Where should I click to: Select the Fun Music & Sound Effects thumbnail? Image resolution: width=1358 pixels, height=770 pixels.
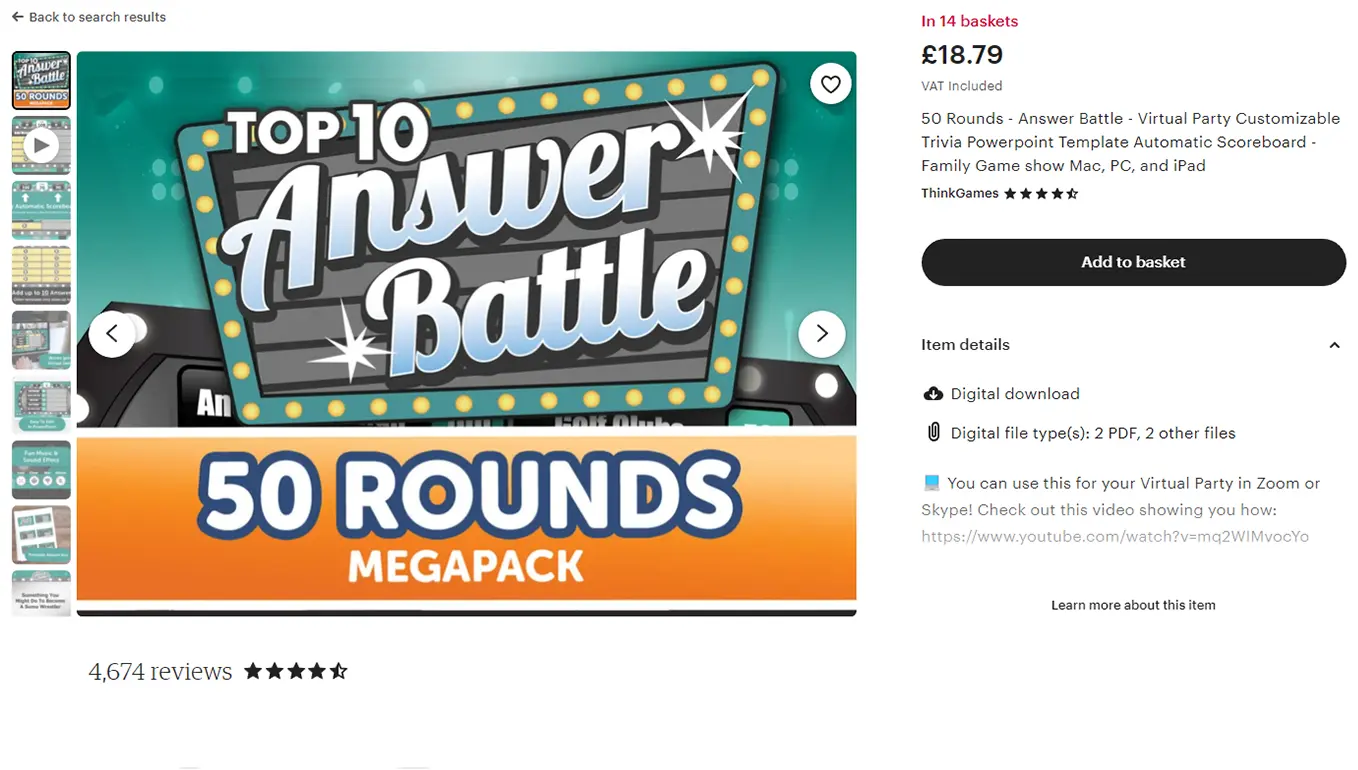point(41,470)
